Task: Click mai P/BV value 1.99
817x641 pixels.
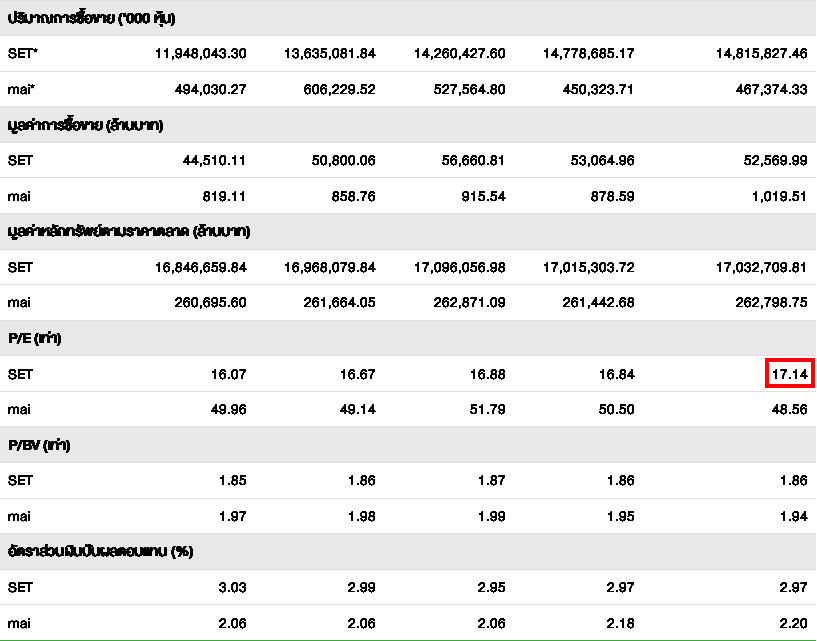Action: [490, 516]
